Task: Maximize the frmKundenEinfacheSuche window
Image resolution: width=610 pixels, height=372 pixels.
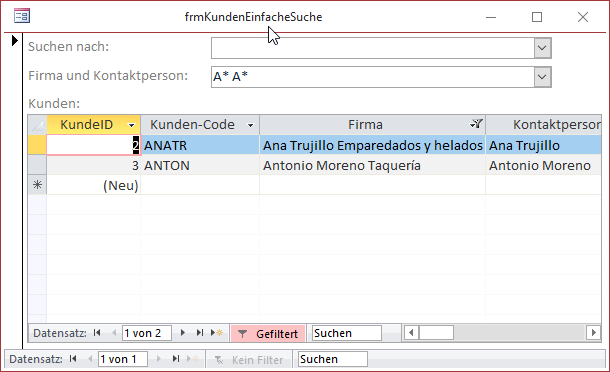Action: coord(537,17)
